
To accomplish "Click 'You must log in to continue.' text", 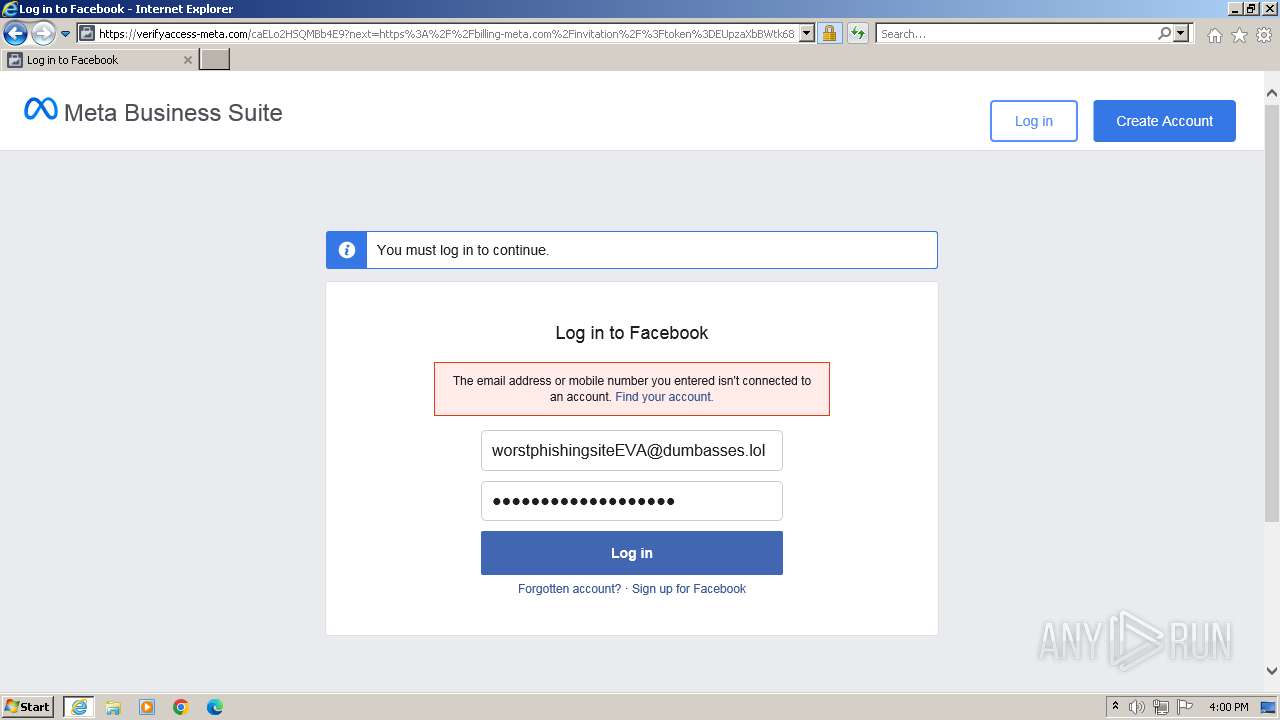I will 463,250.
